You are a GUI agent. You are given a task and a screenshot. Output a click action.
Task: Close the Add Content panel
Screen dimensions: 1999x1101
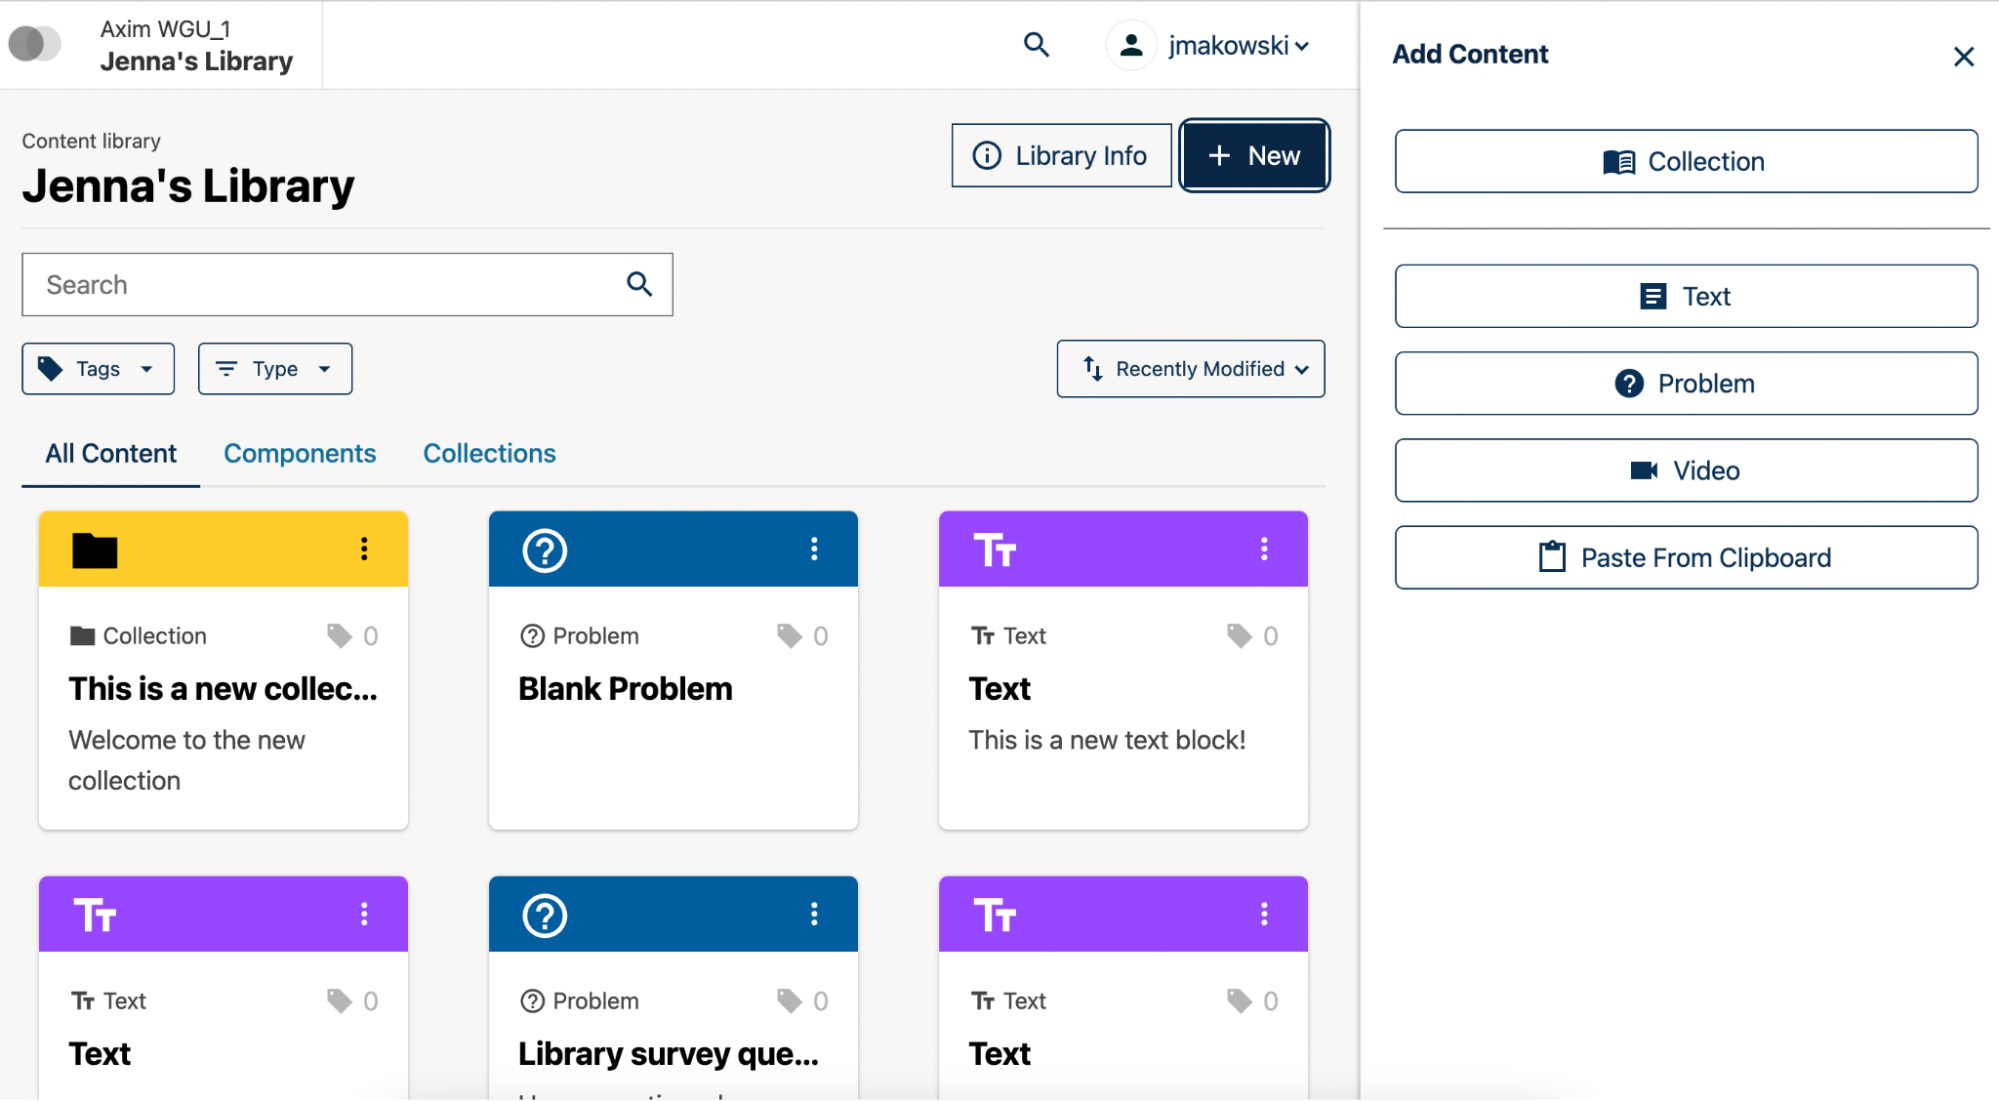click(1963, 56)
